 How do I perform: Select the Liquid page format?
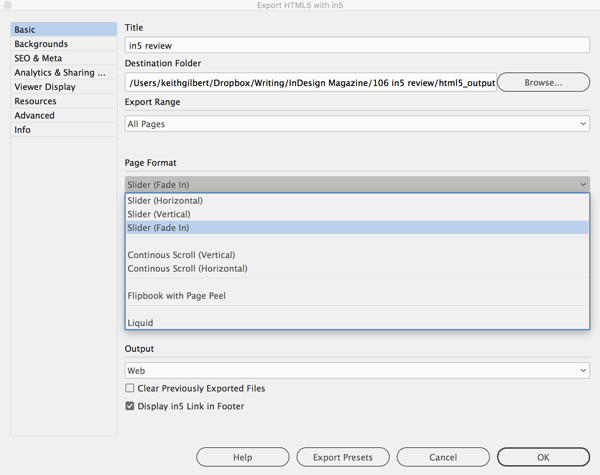[x=357, y=323]
